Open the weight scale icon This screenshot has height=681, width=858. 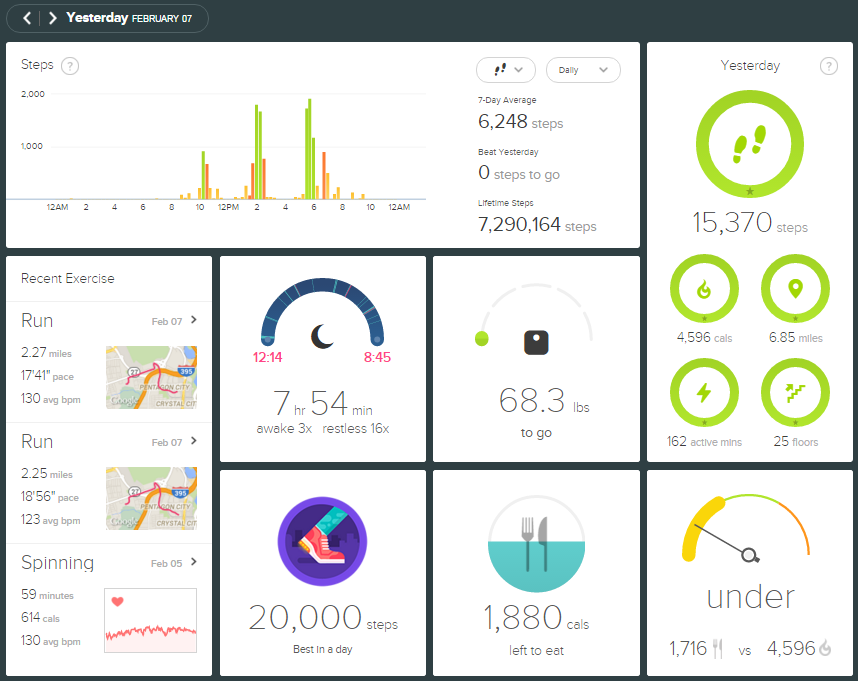(x=537, y=342)
